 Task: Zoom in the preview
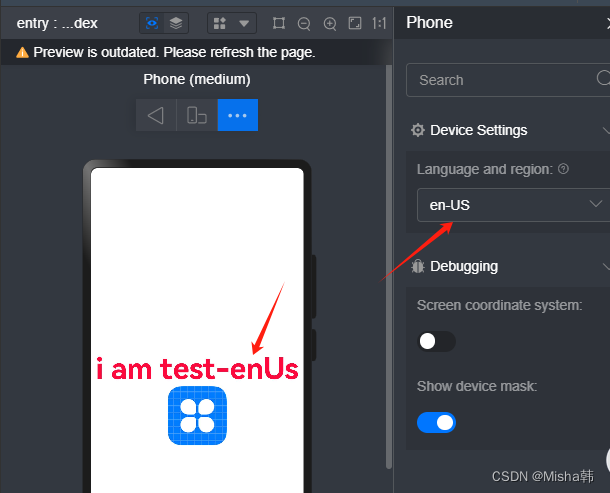[x=330, y=24]
